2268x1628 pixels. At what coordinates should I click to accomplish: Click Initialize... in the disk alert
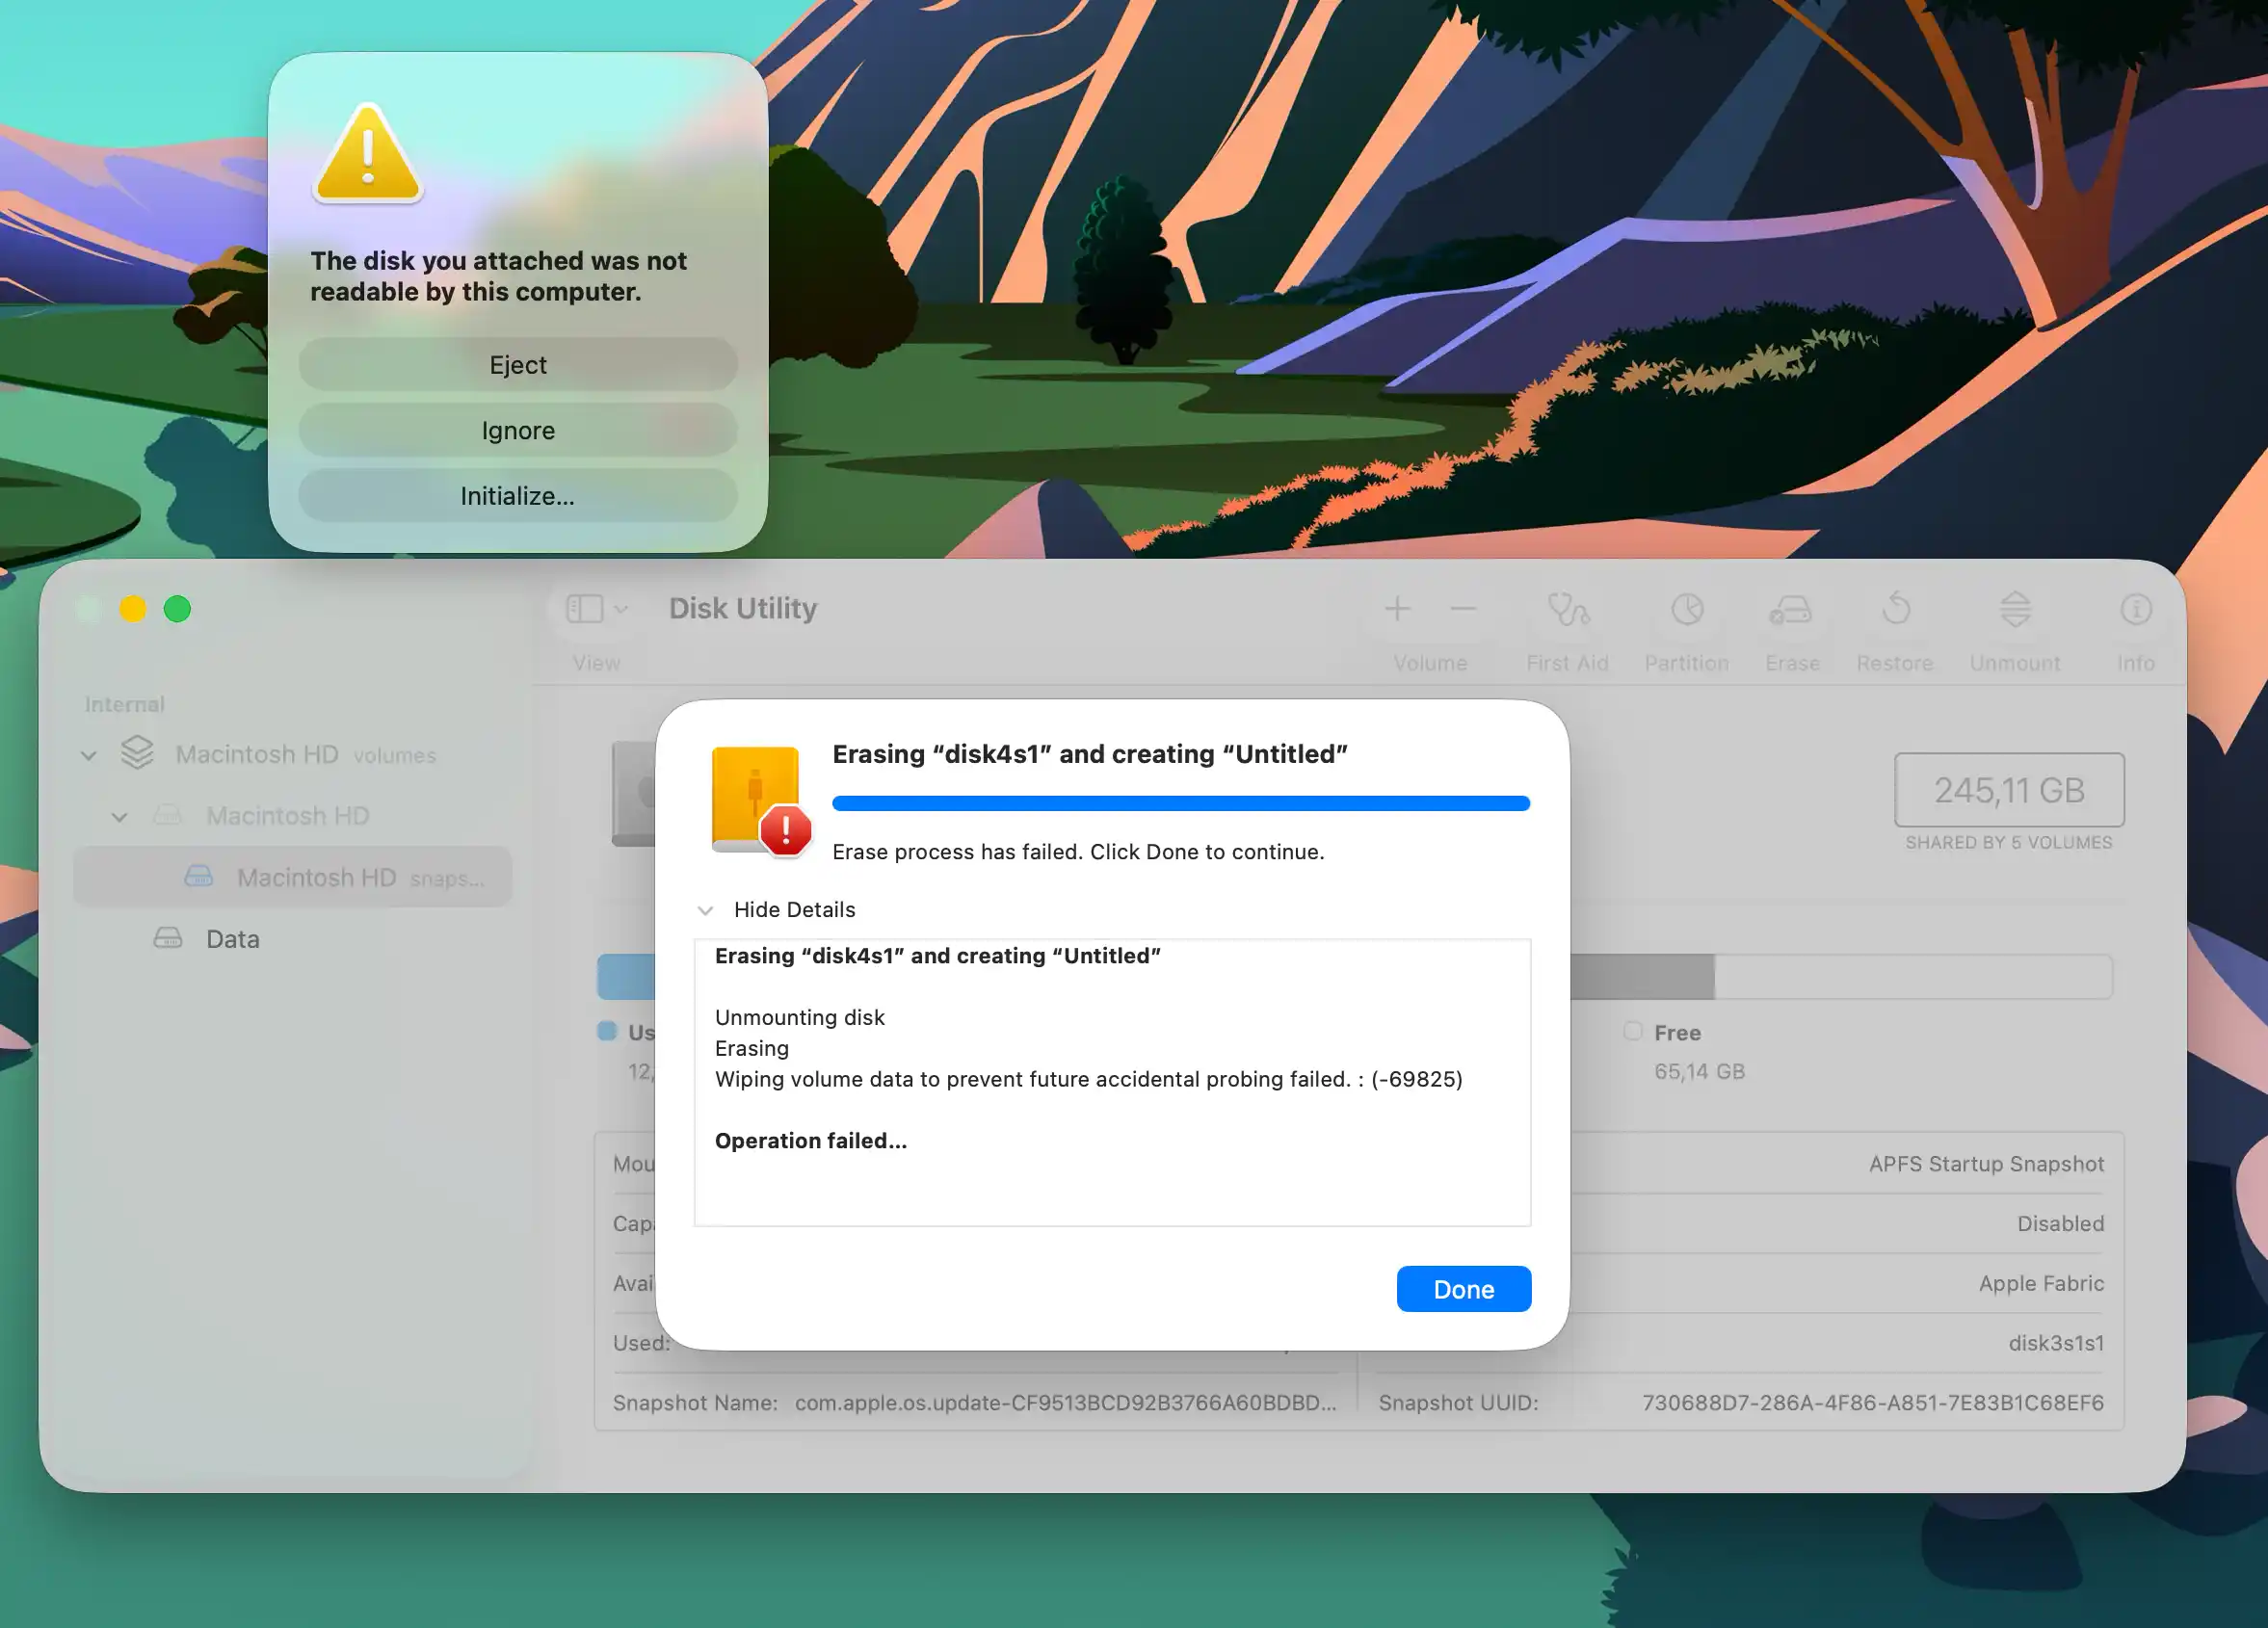click(517, 496)
